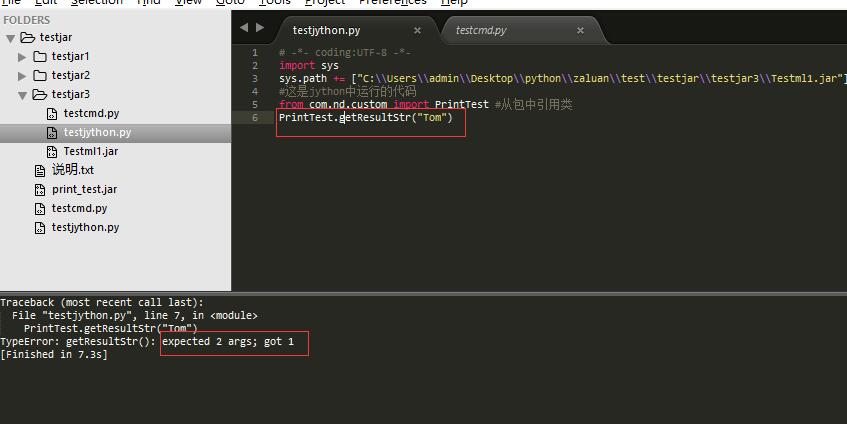The image size is (847, 424).
Task: Open the Goto menu
Action: [x=230, y=2]
